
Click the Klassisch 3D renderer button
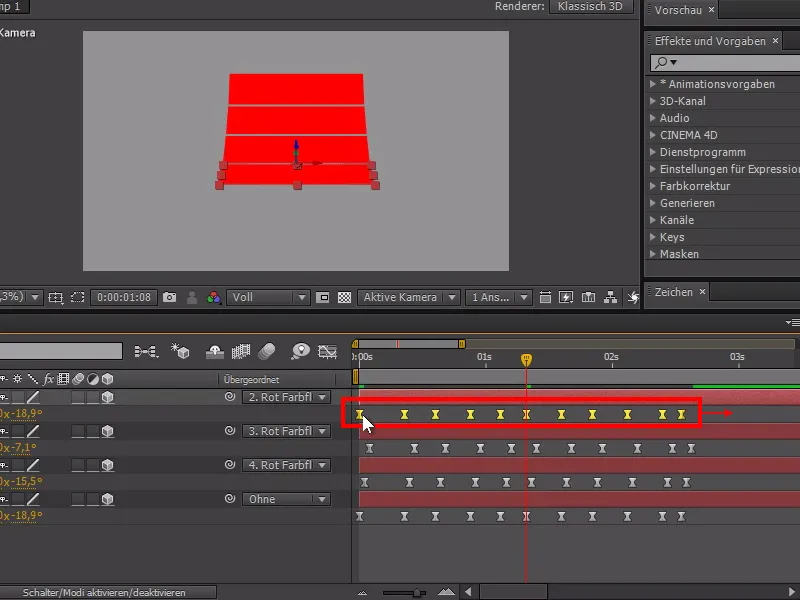tap(590, 7)
